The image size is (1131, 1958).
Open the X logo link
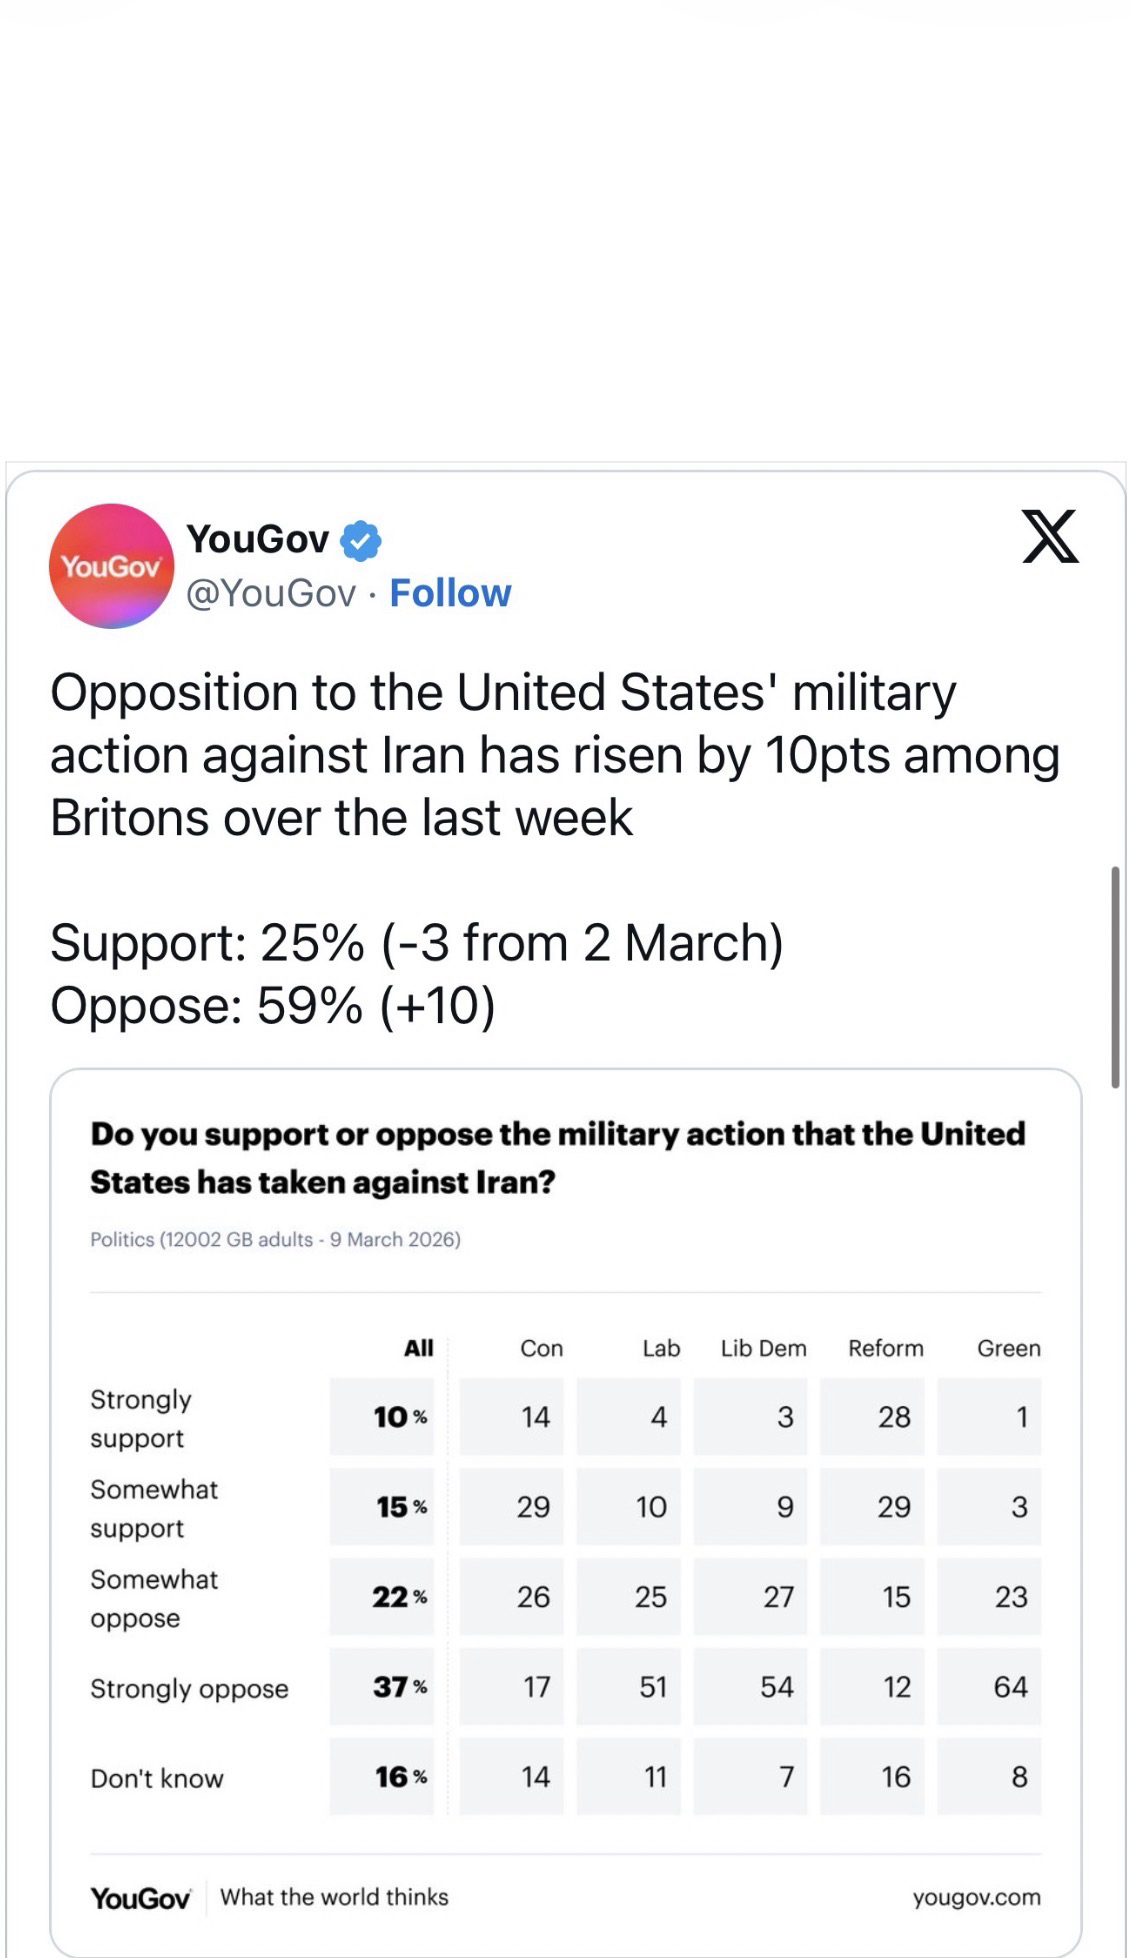[1050, 537]
